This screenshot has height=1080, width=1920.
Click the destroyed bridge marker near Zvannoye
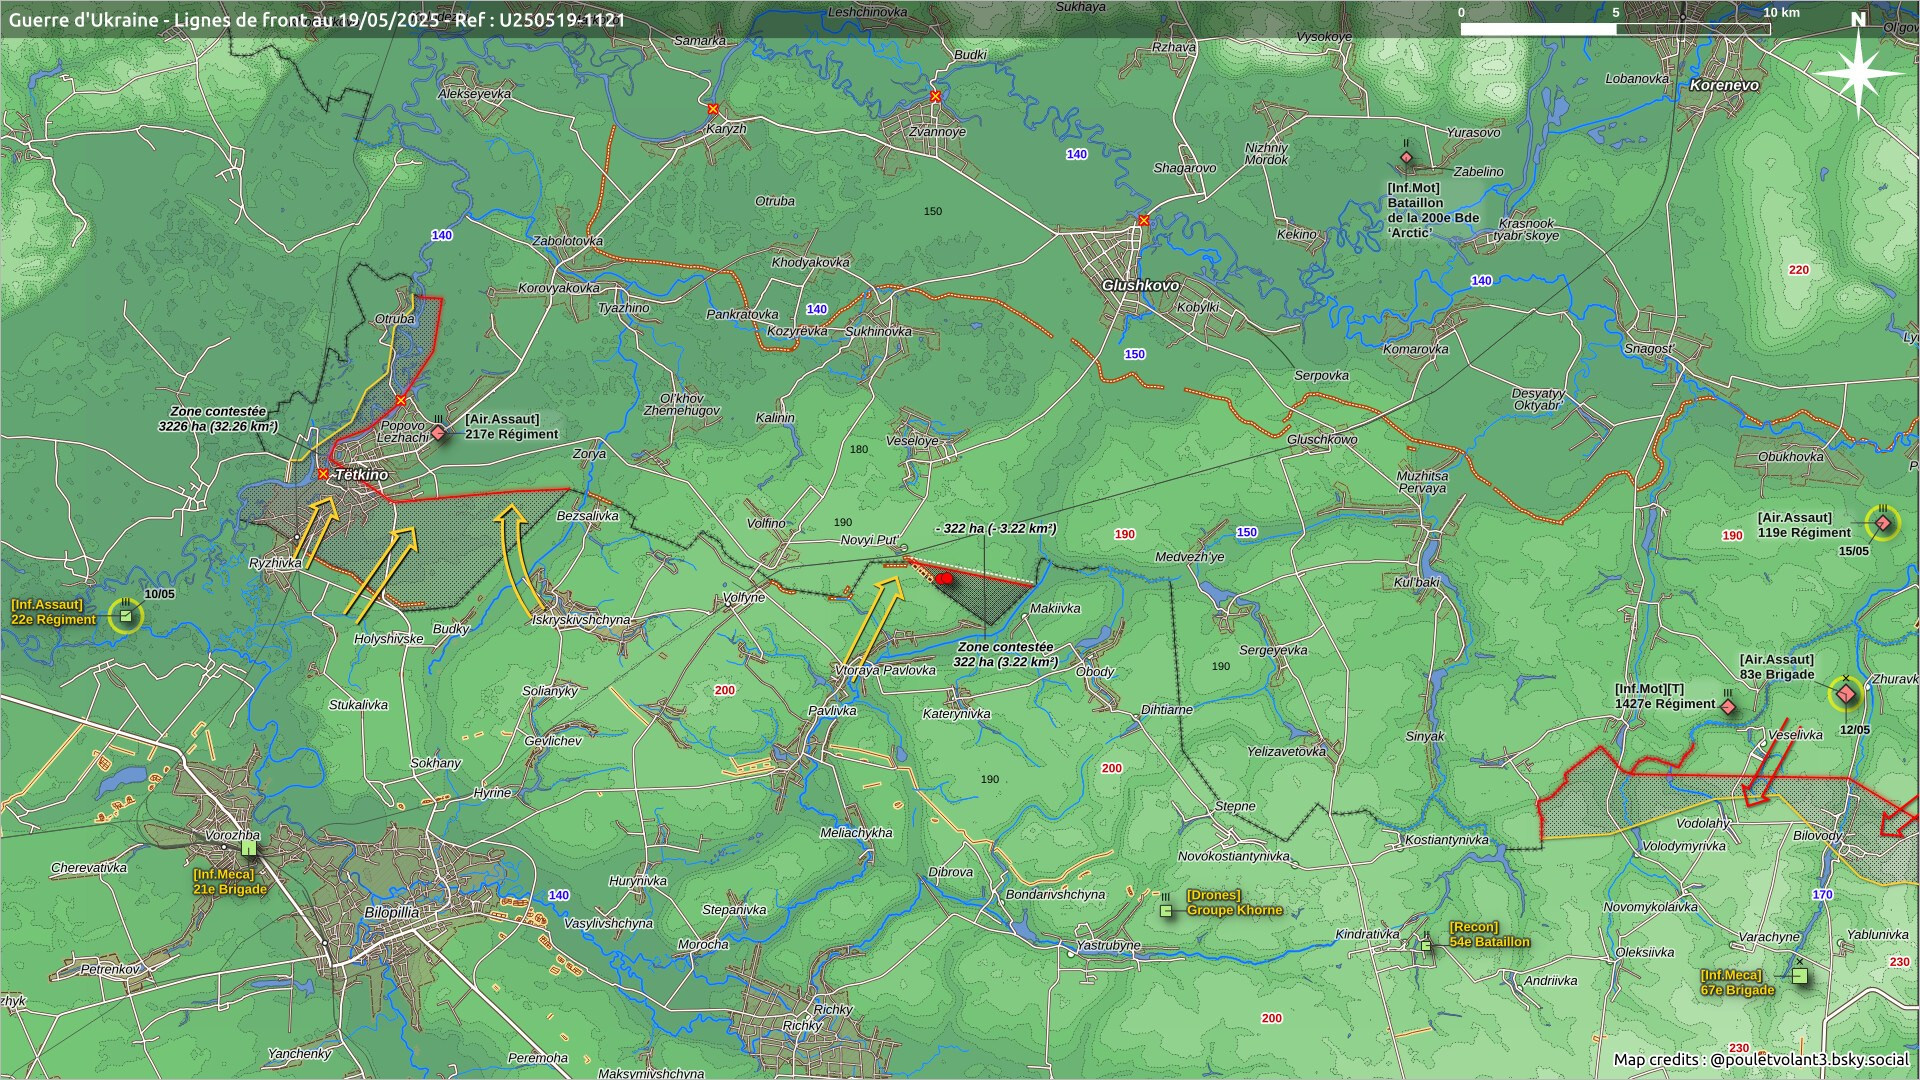(x=935, y=96)
